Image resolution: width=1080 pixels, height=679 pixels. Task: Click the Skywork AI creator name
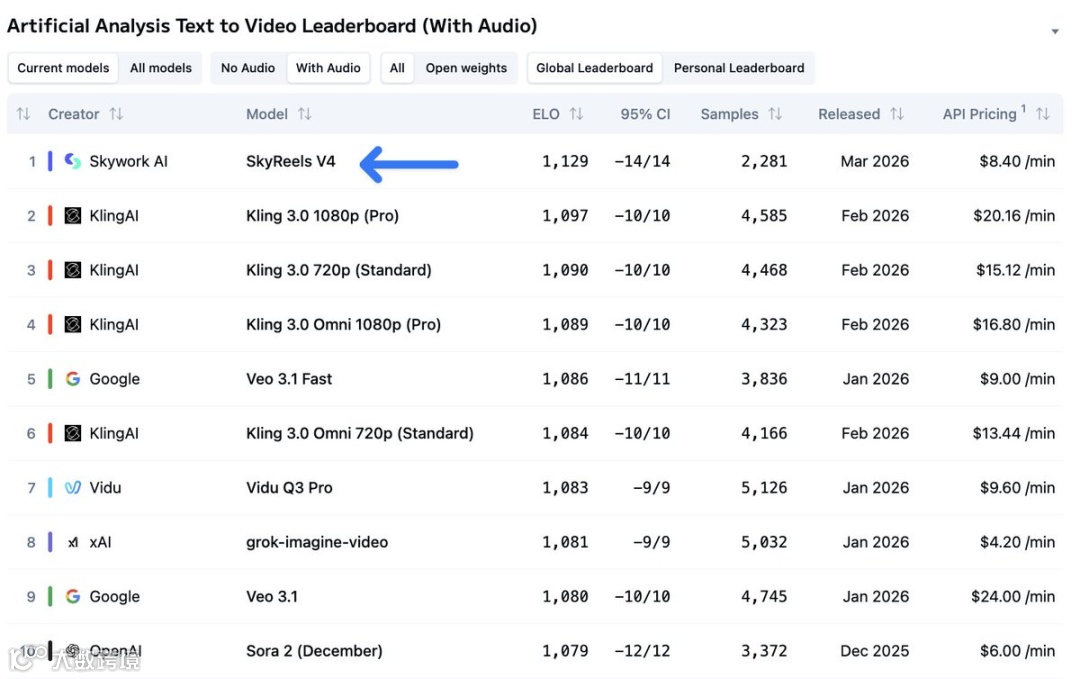[x=128, y=161]
